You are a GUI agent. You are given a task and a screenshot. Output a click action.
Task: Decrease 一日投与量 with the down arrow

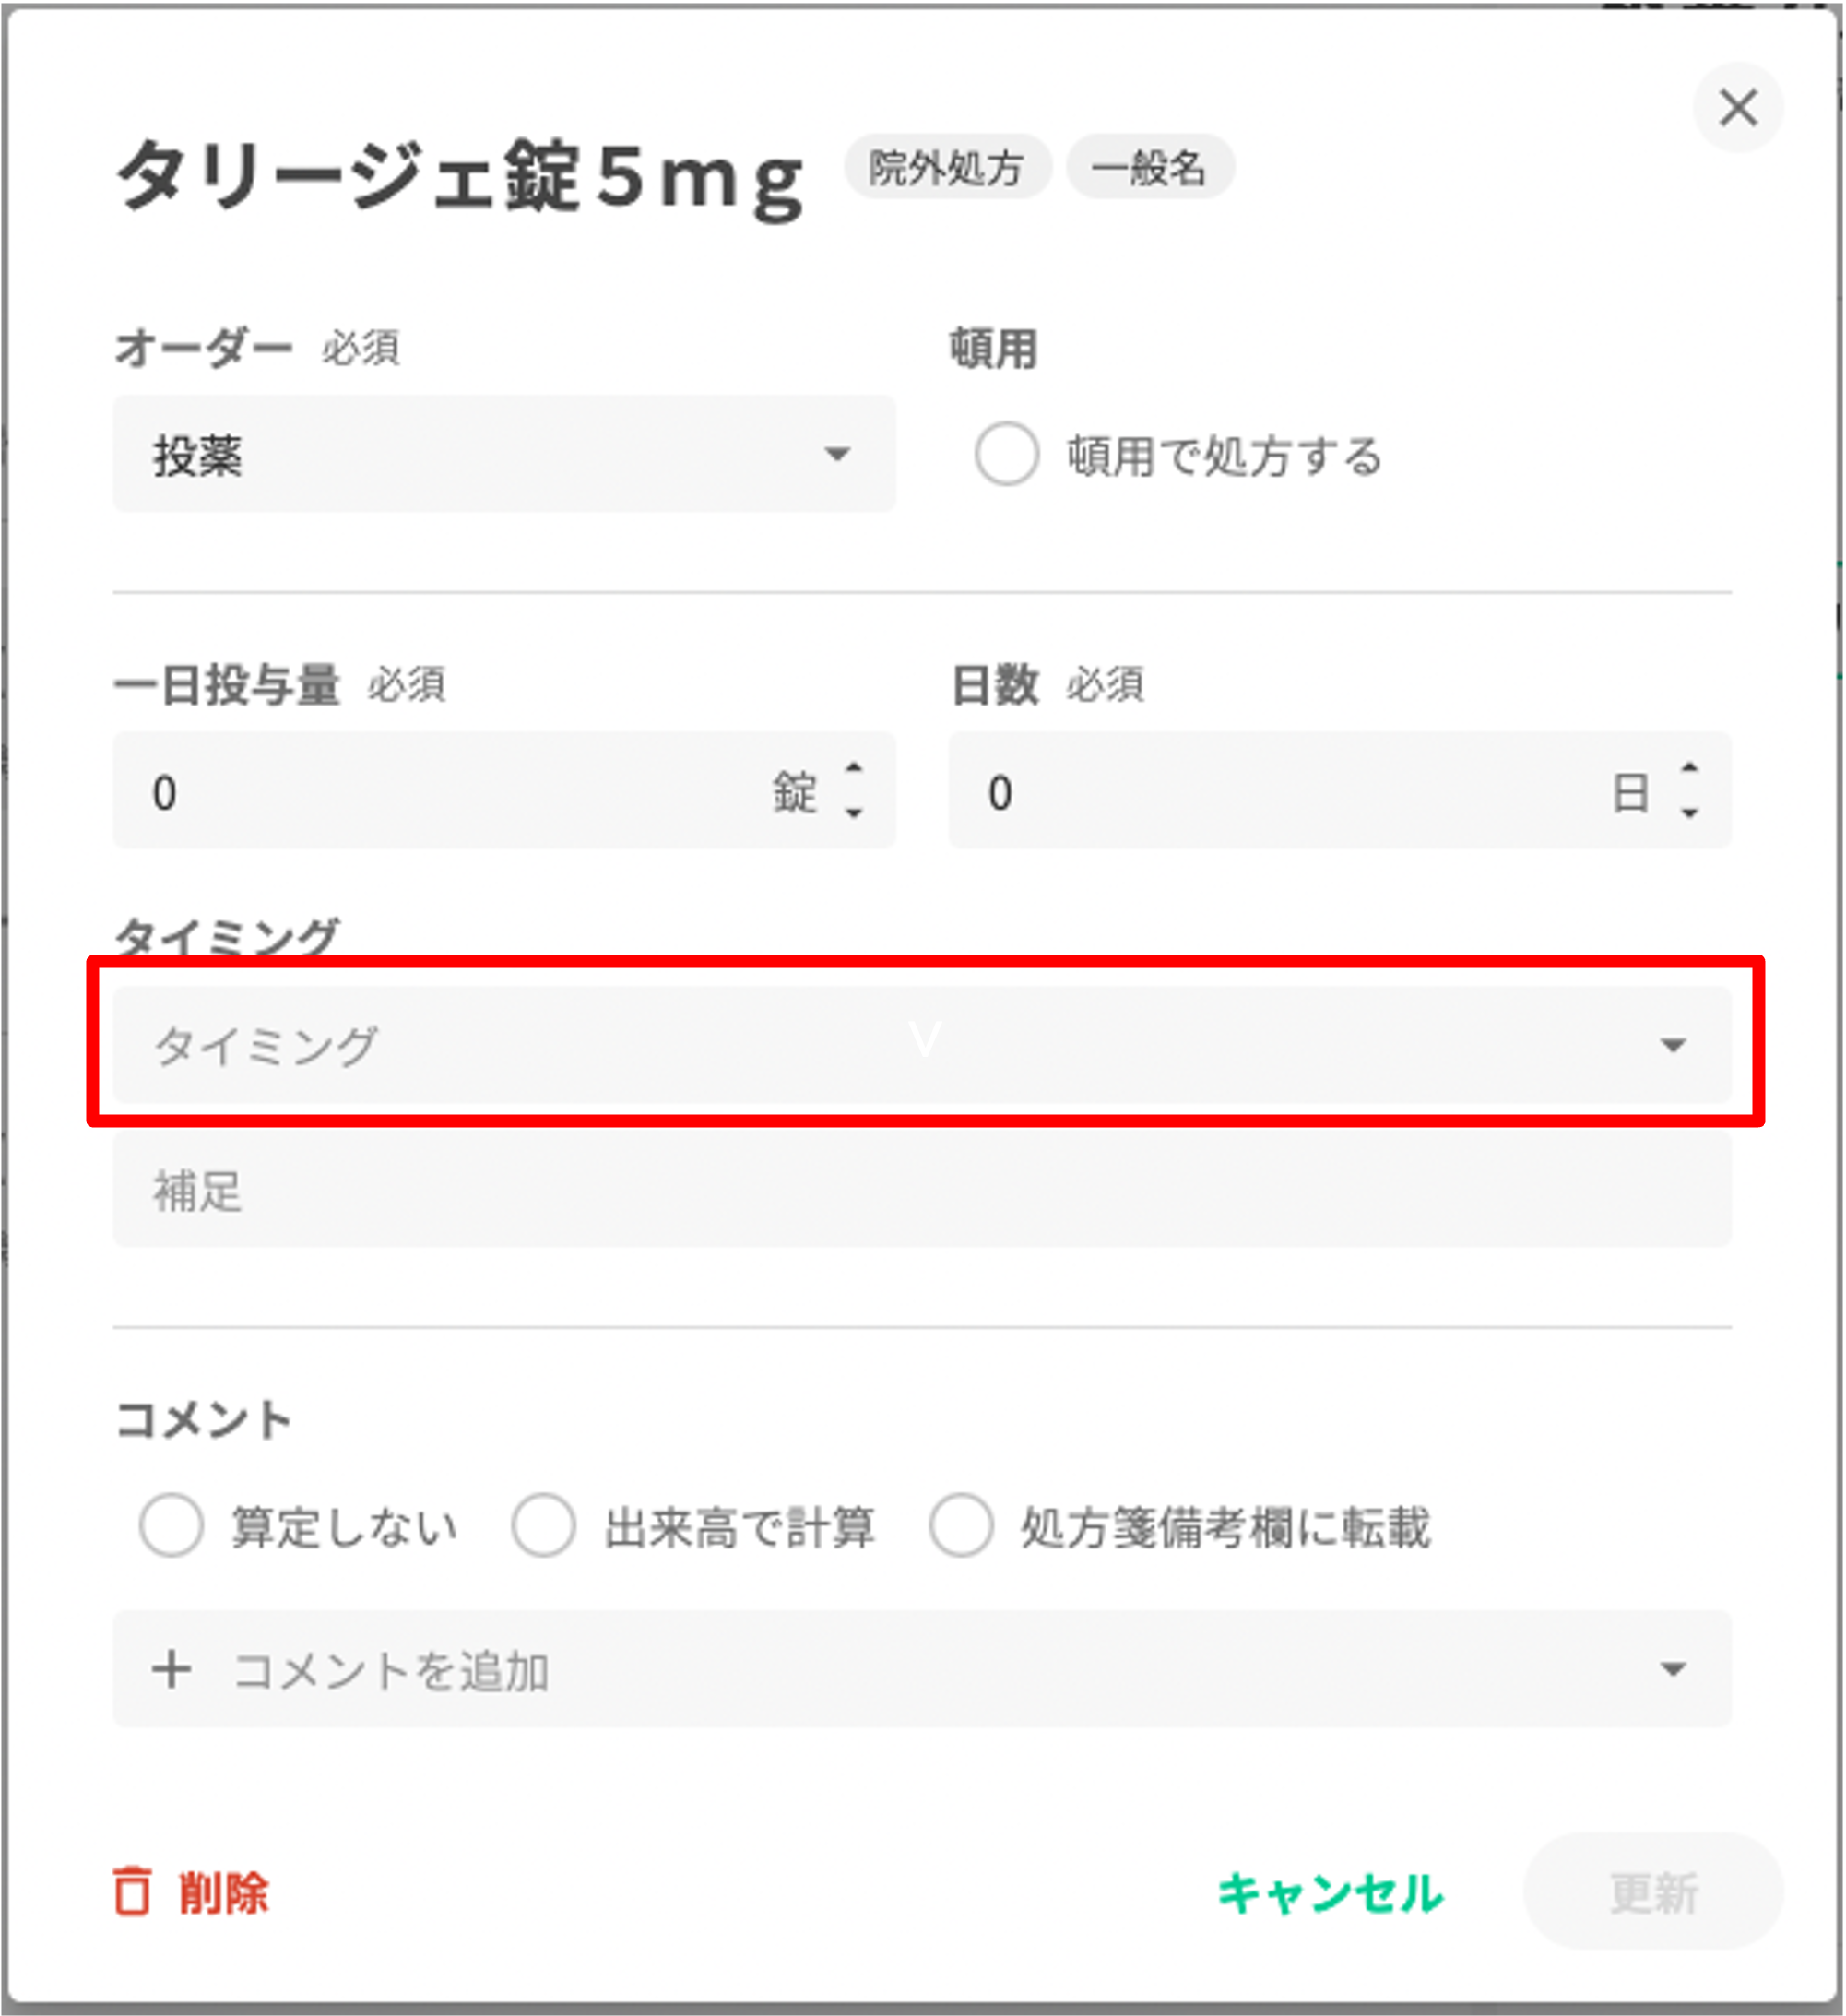pos(854,814)
